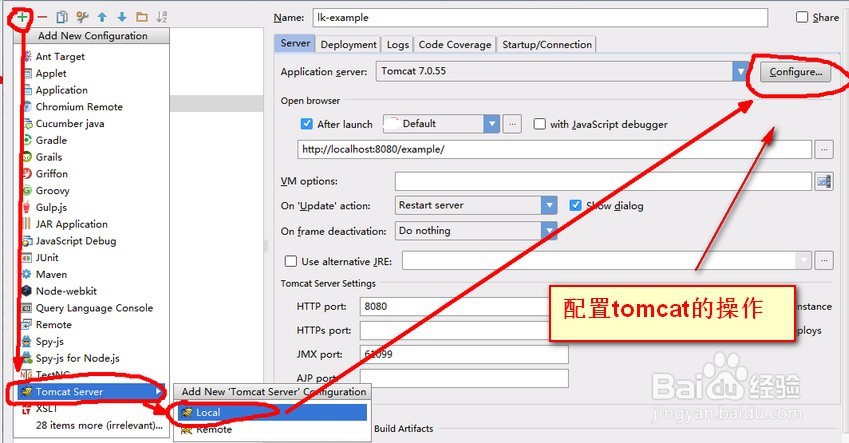Uncheck the After launch checkbox
Image resolution: width=849 pixels, height=443 pixels.
click(306, 124)
